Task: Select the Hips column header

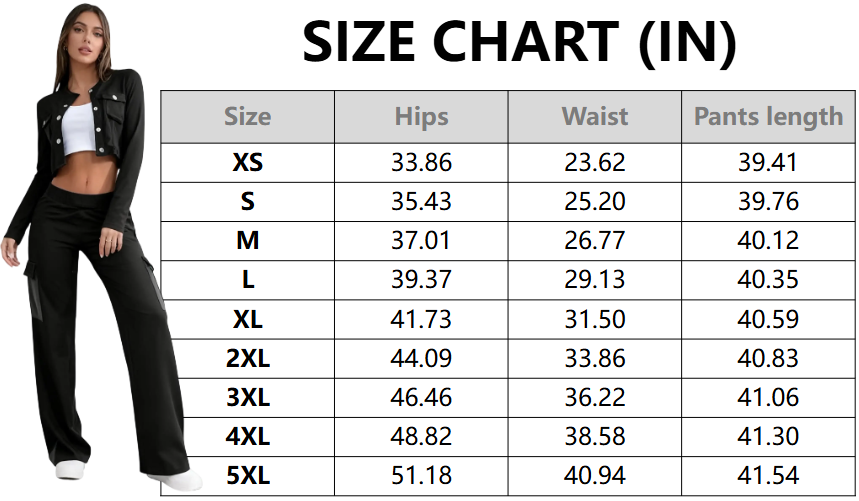Action: [421, 116]
